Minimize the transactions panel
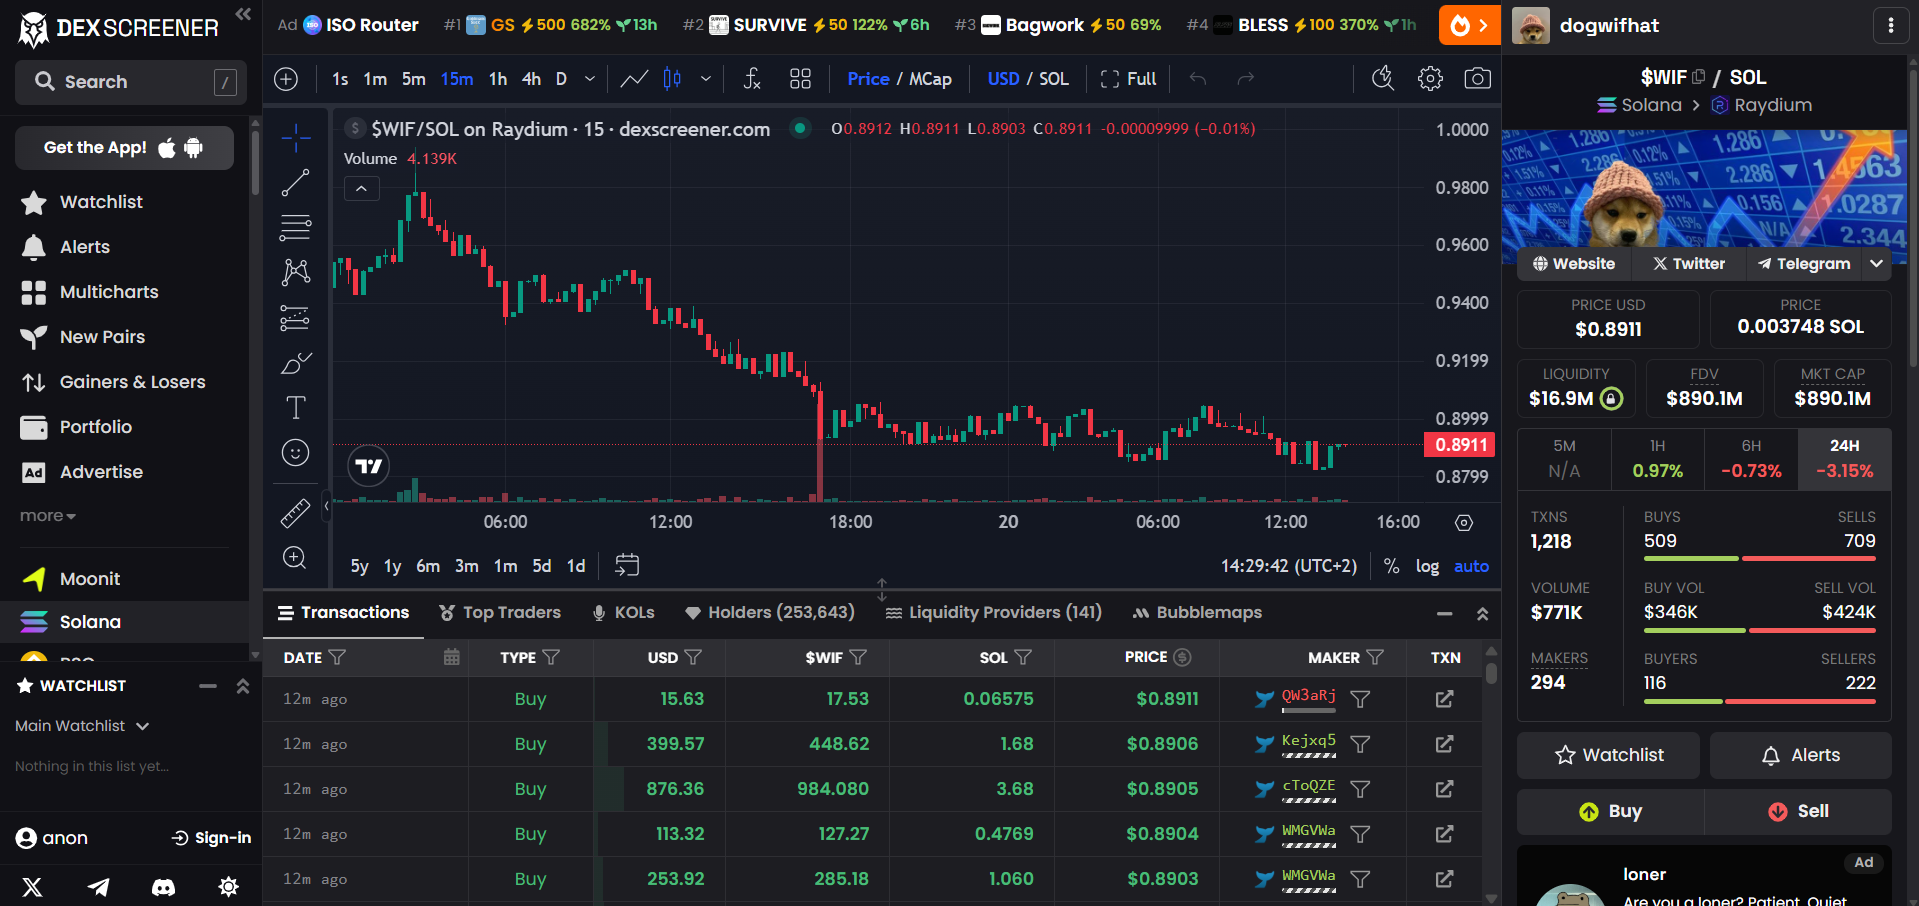Image resolution: width=1919 pixels, height=906 pixels. (x=1444, y=614)
